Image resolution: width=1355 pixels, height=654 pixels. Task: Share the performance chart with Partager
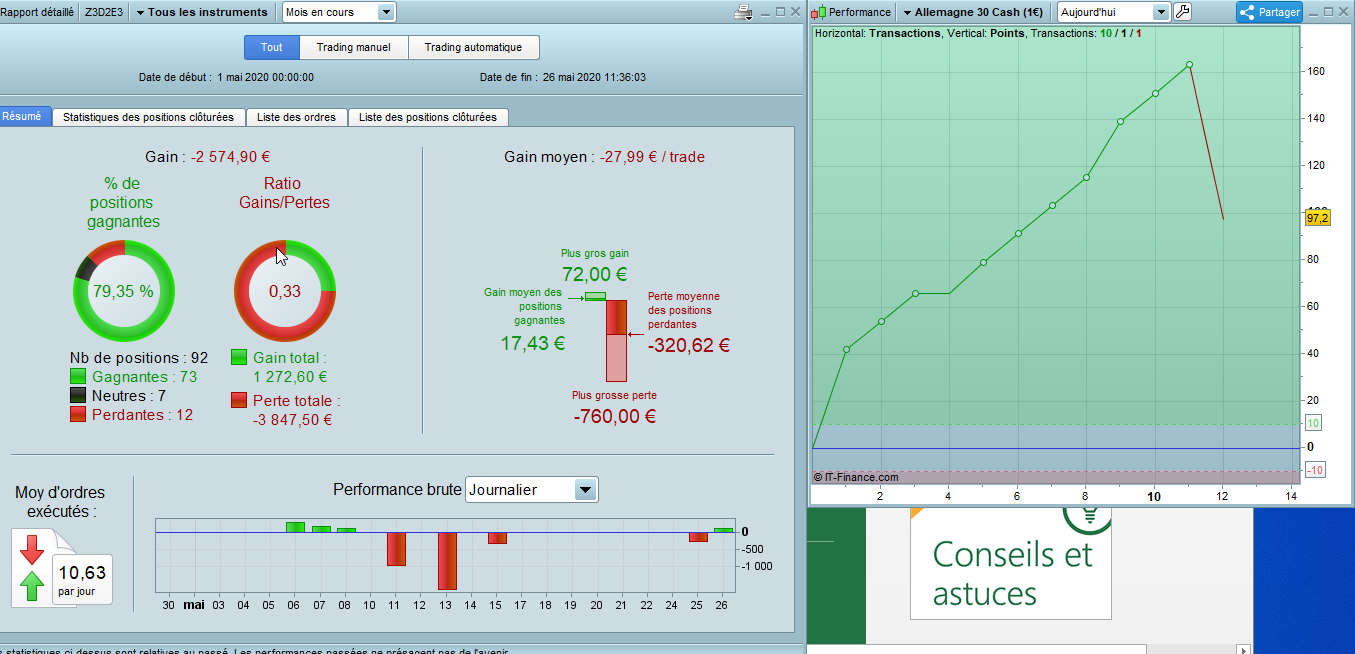click(x=1269, y=12)
